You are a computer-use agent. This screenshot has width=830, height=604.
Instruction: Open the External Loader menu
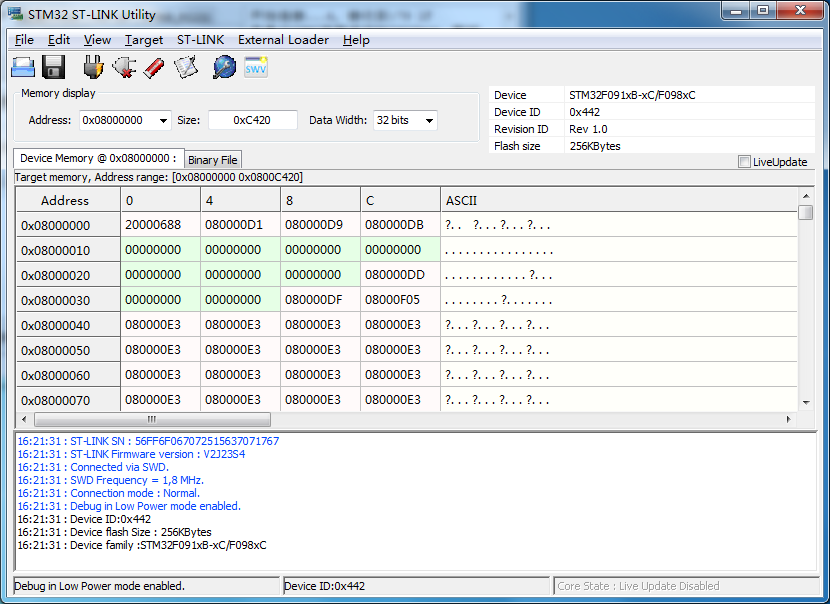tap(283, 40)
